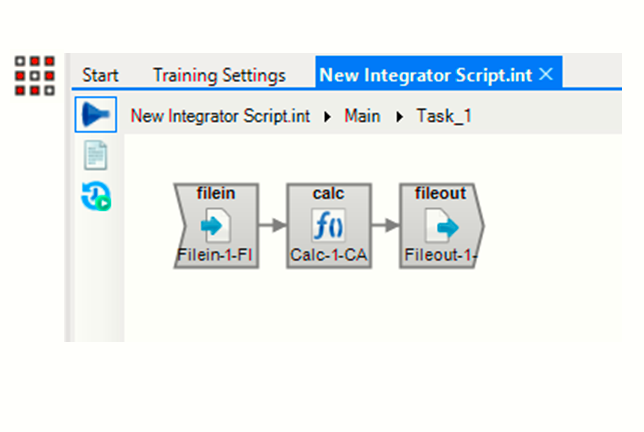Open the Training Settings tab
This screenshot has height=432, width=644.
tap(219, 75)
